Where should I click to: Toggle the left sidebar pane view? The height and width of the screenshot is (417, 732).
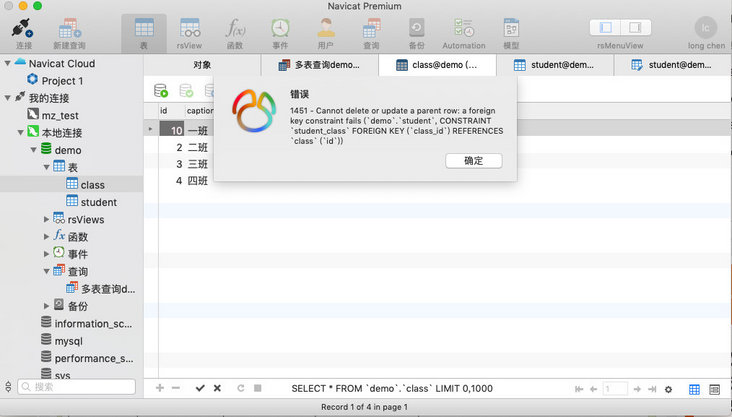[x=605, y=28]
